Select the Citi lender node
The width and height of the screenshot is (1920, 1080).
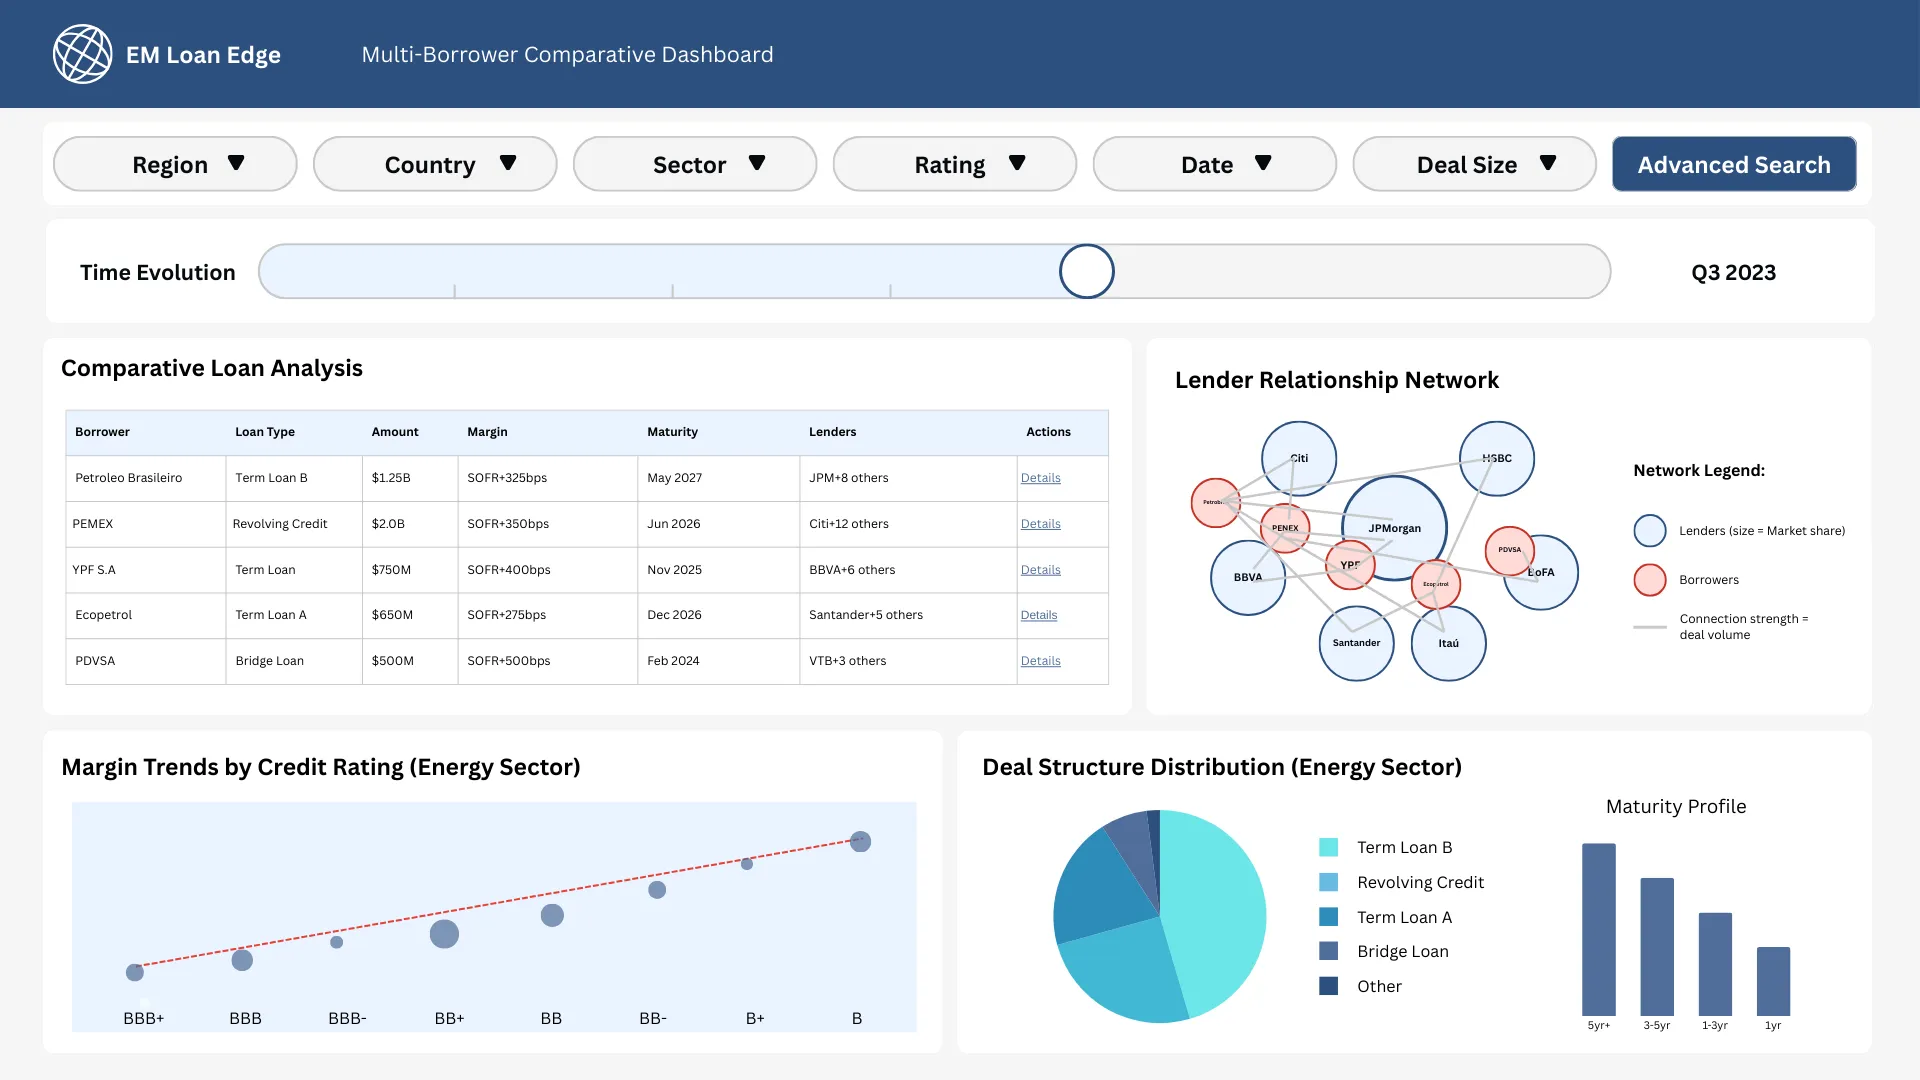tap(1299, 458)
